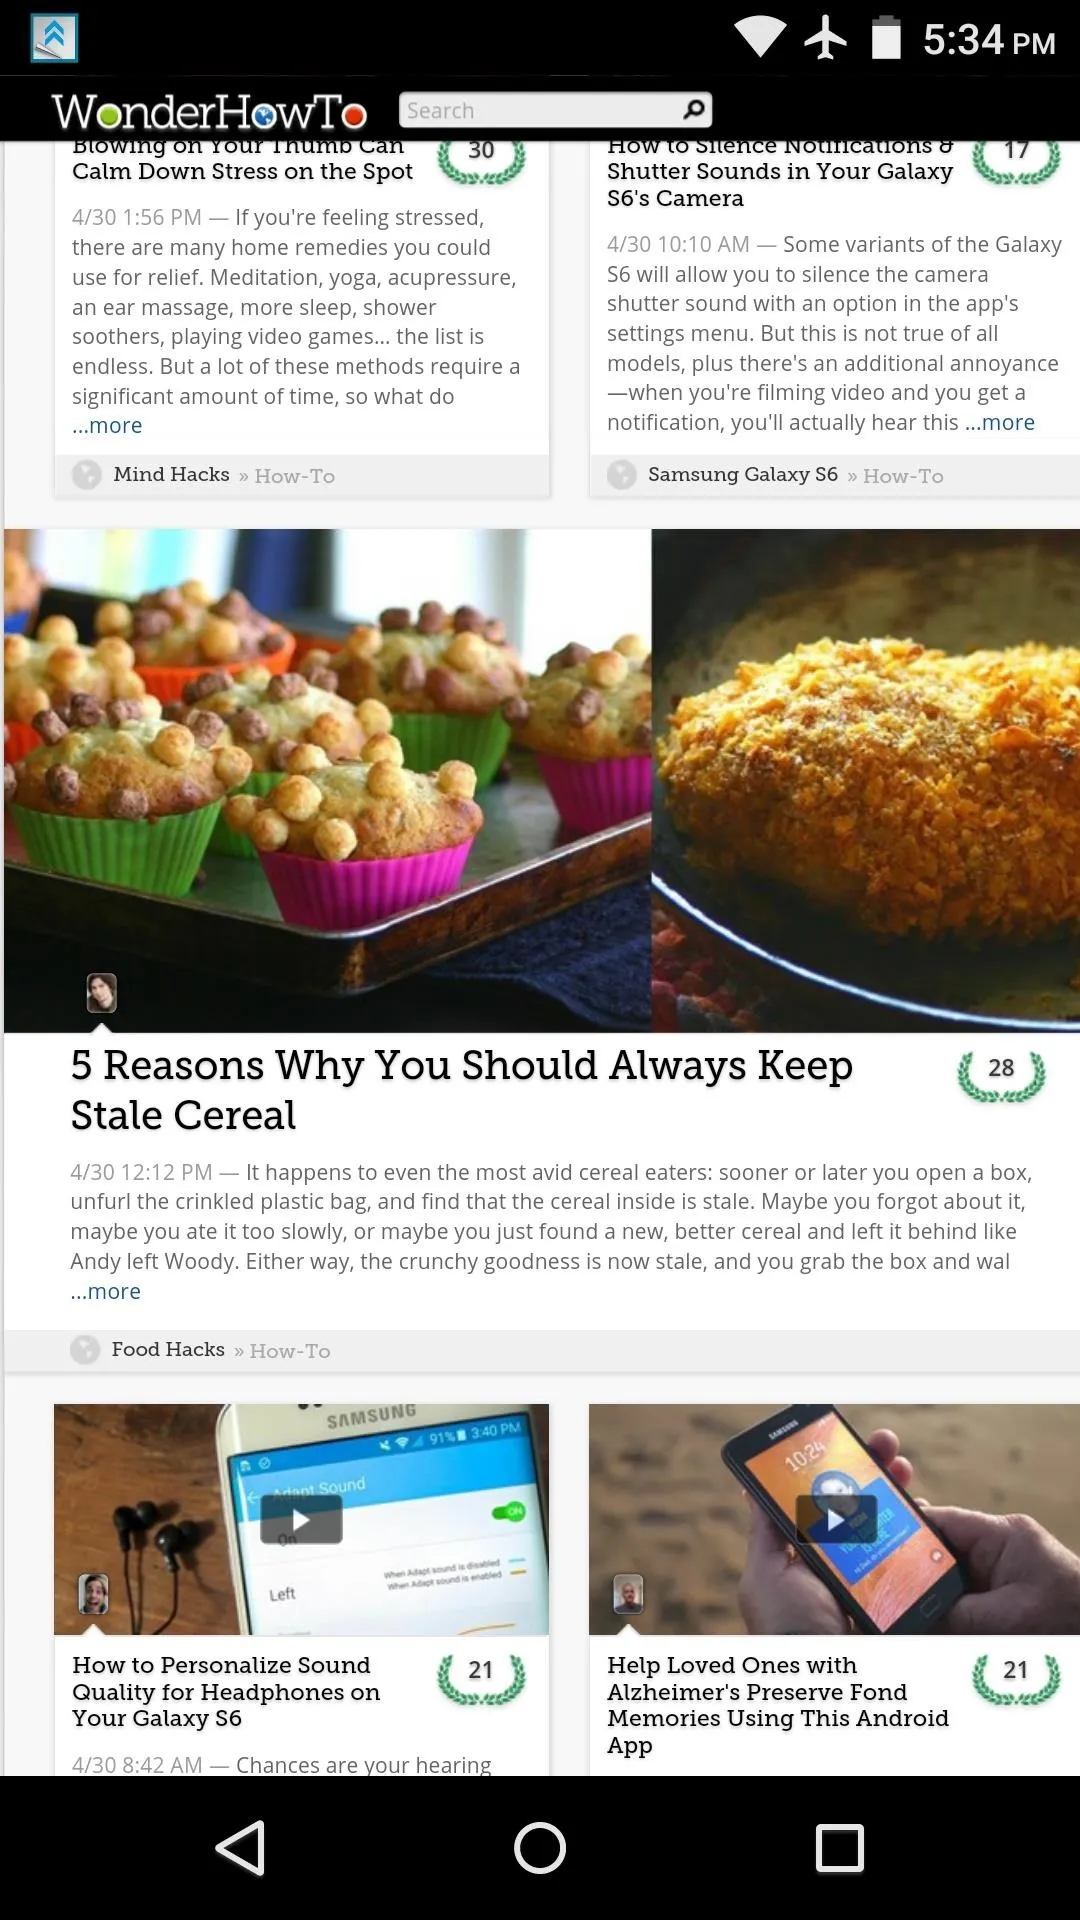
Task: Click the search magnifier icon
Action: click(693, 108)
